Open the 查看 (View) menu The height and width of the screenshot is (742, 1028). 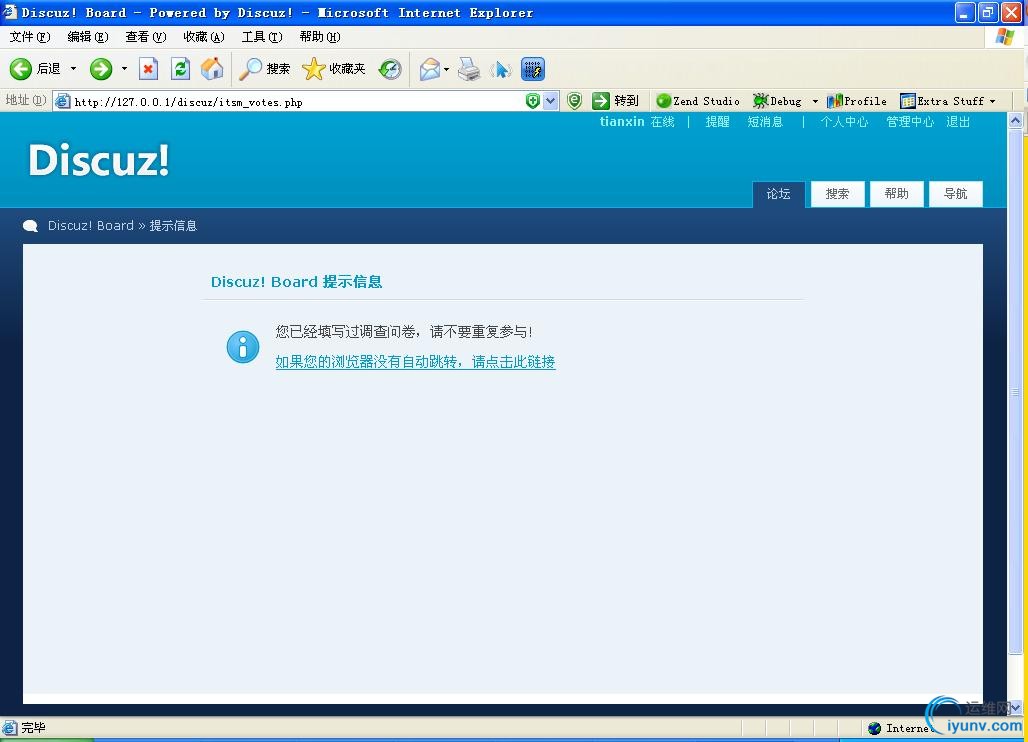(146, 37)
